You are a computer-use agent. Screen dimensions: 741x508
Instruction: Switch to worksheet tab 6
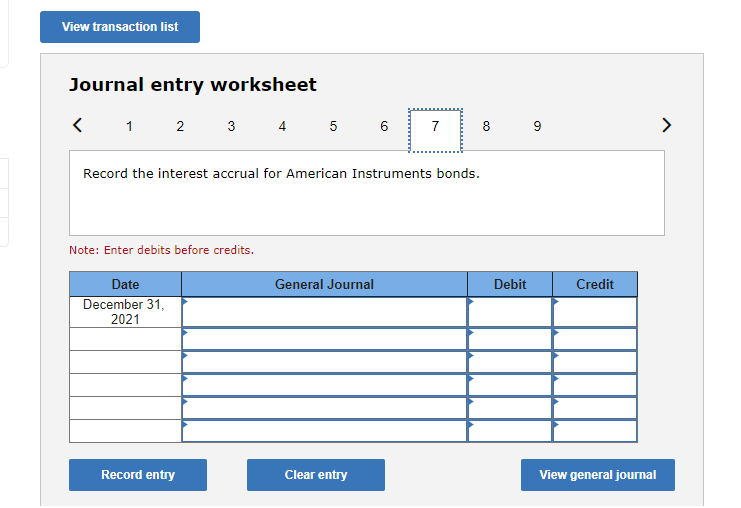[384, 126]
